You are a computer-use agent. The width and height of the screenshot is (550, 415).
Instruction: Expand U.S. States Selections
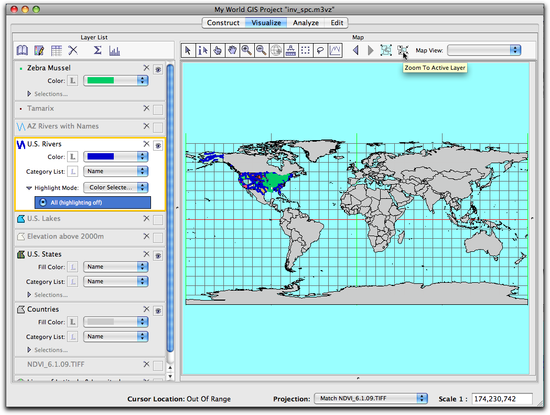29,295
